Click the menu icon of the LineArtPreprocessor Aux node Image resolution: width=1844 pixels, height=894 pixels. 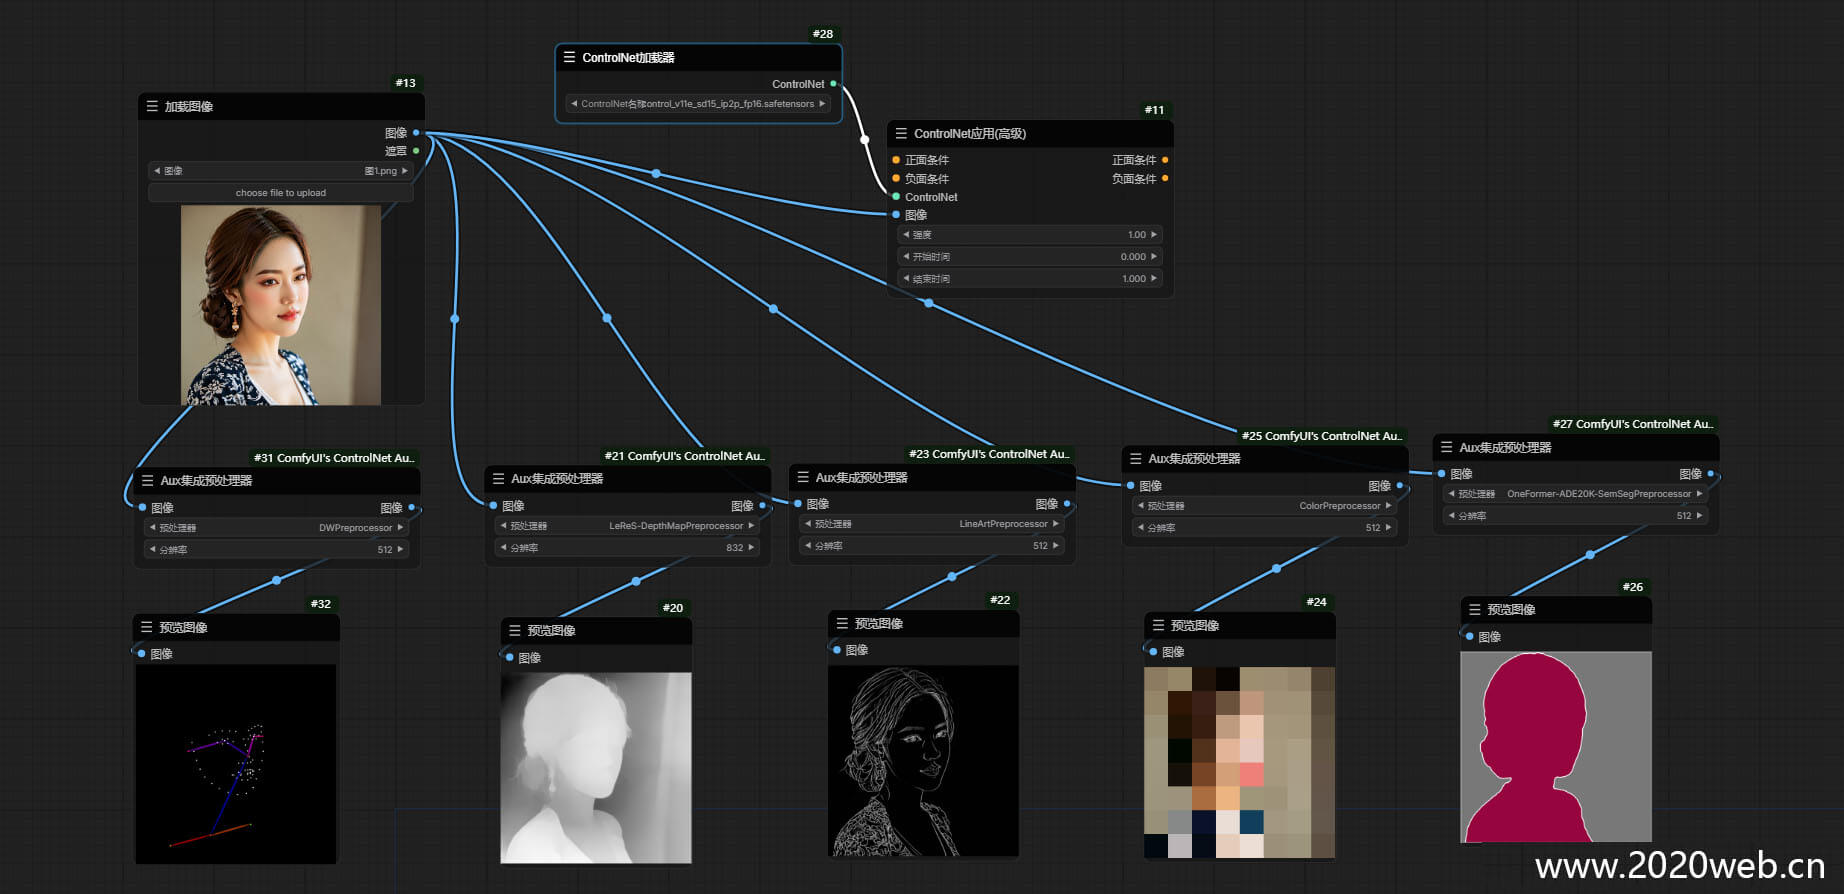point(803,477)
